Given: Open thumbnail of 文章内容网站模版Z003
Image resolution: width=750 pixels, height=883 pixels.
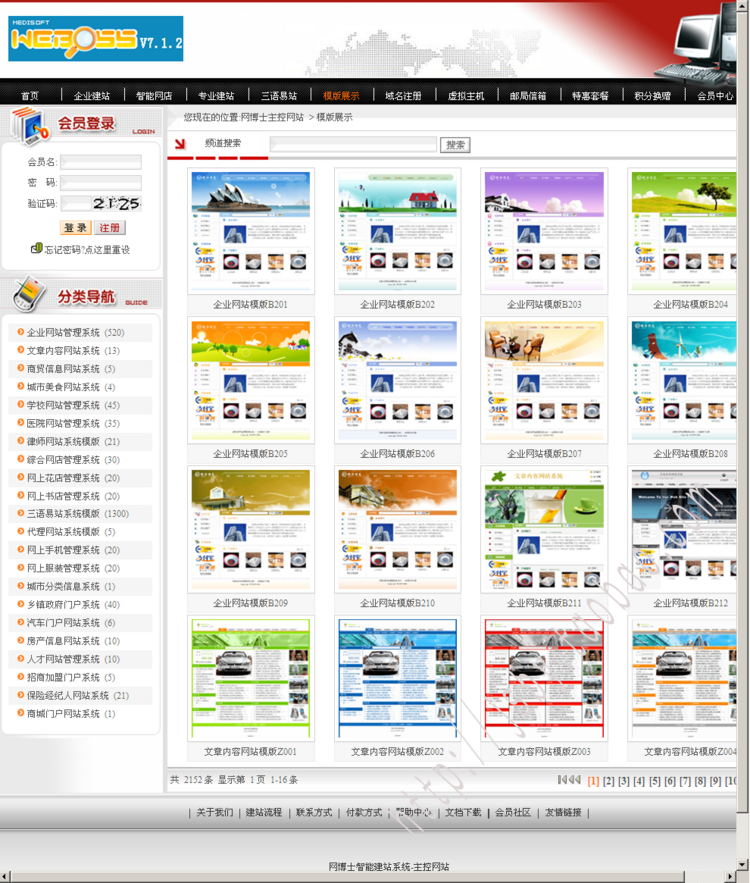Looking at the screenshot, I should point(544,679).
